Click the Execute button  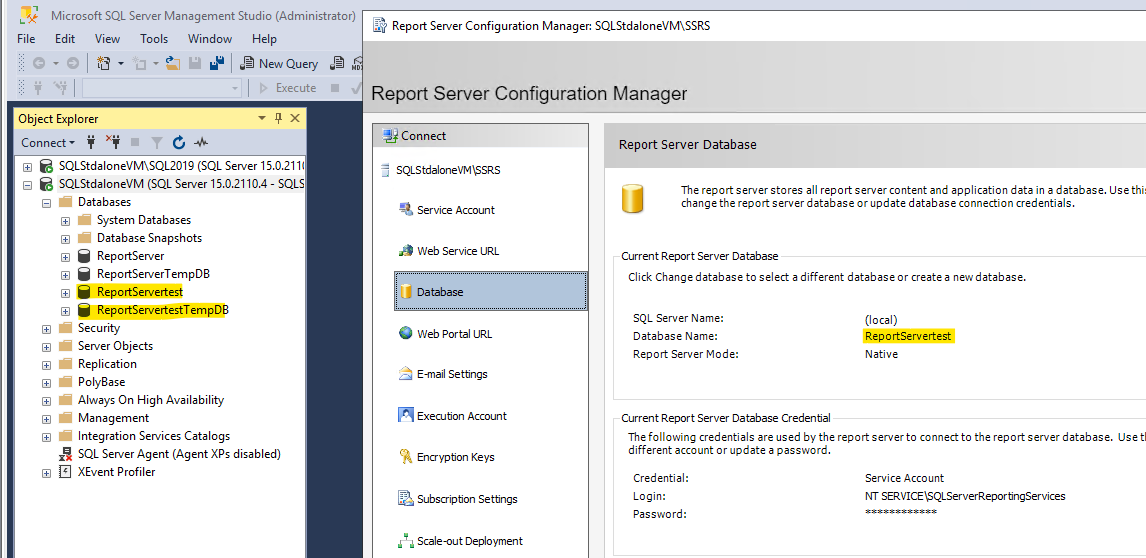click(288, 88)
